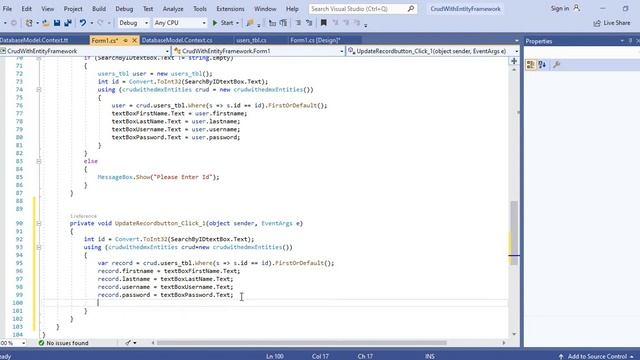Click the search magnifier icon in Search box

point(411,9)
